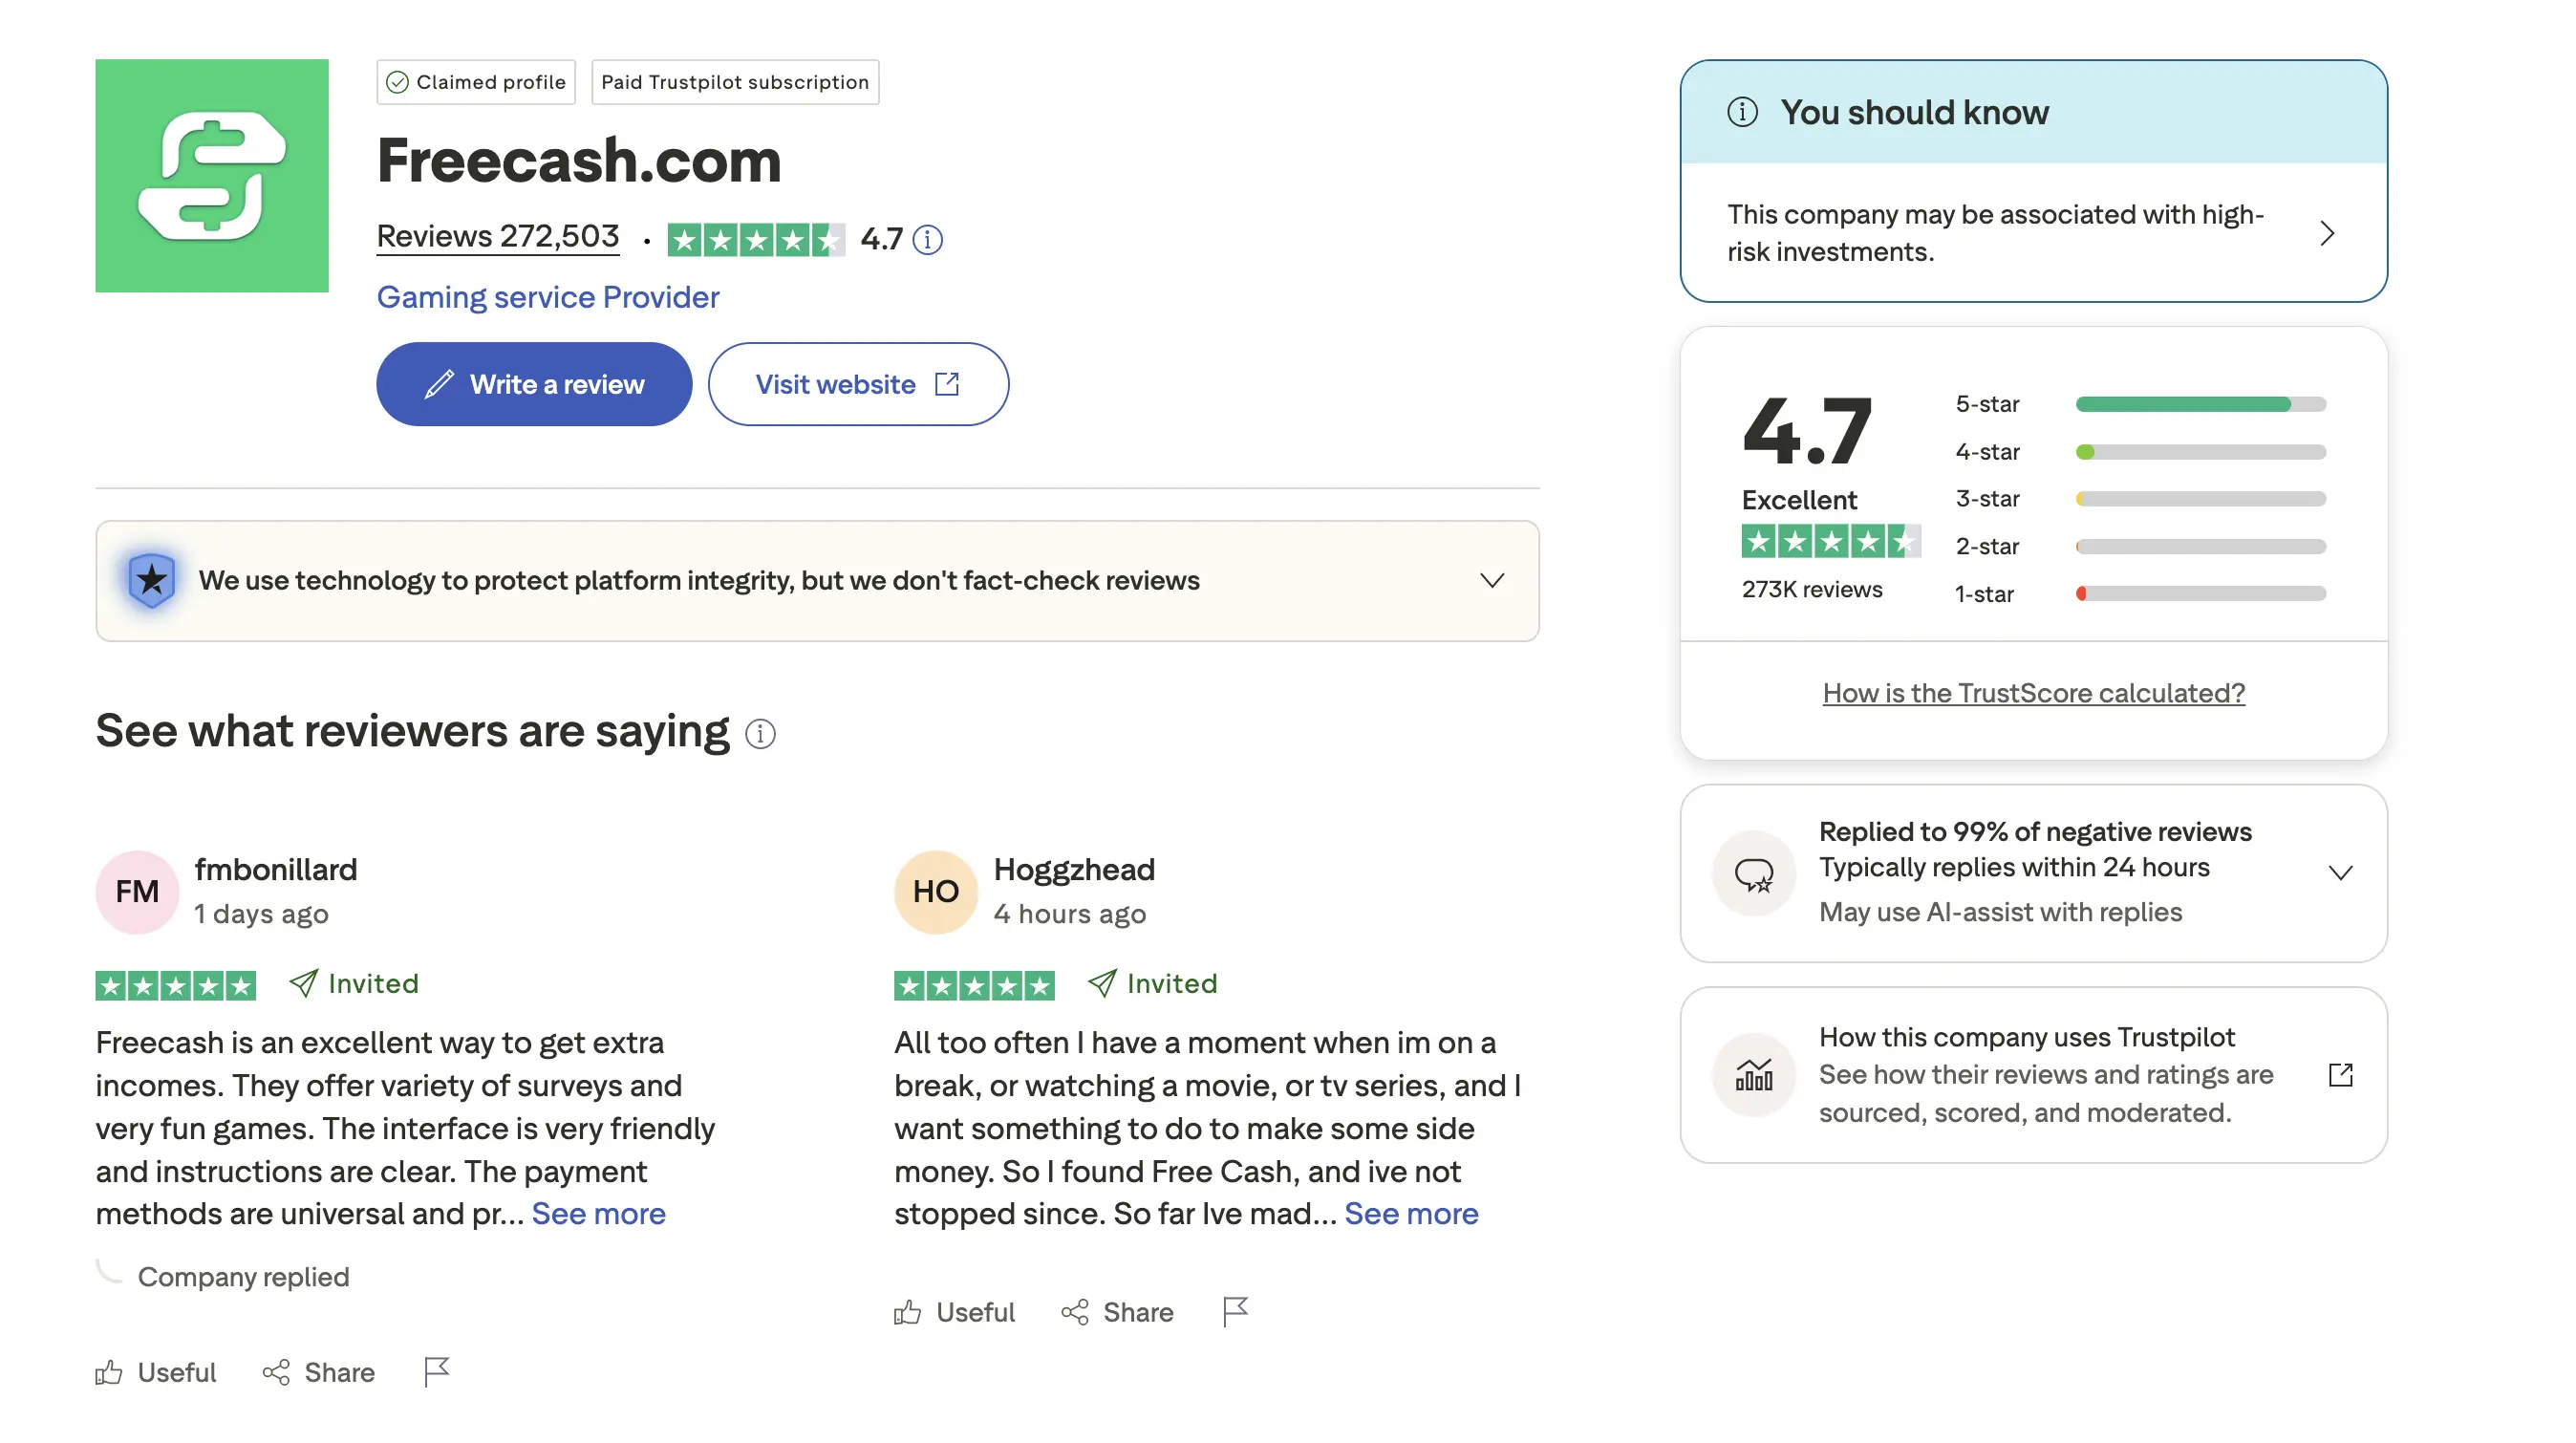Click the "Write a review" button
2576x1443 pixels.
tap(534, 383)
